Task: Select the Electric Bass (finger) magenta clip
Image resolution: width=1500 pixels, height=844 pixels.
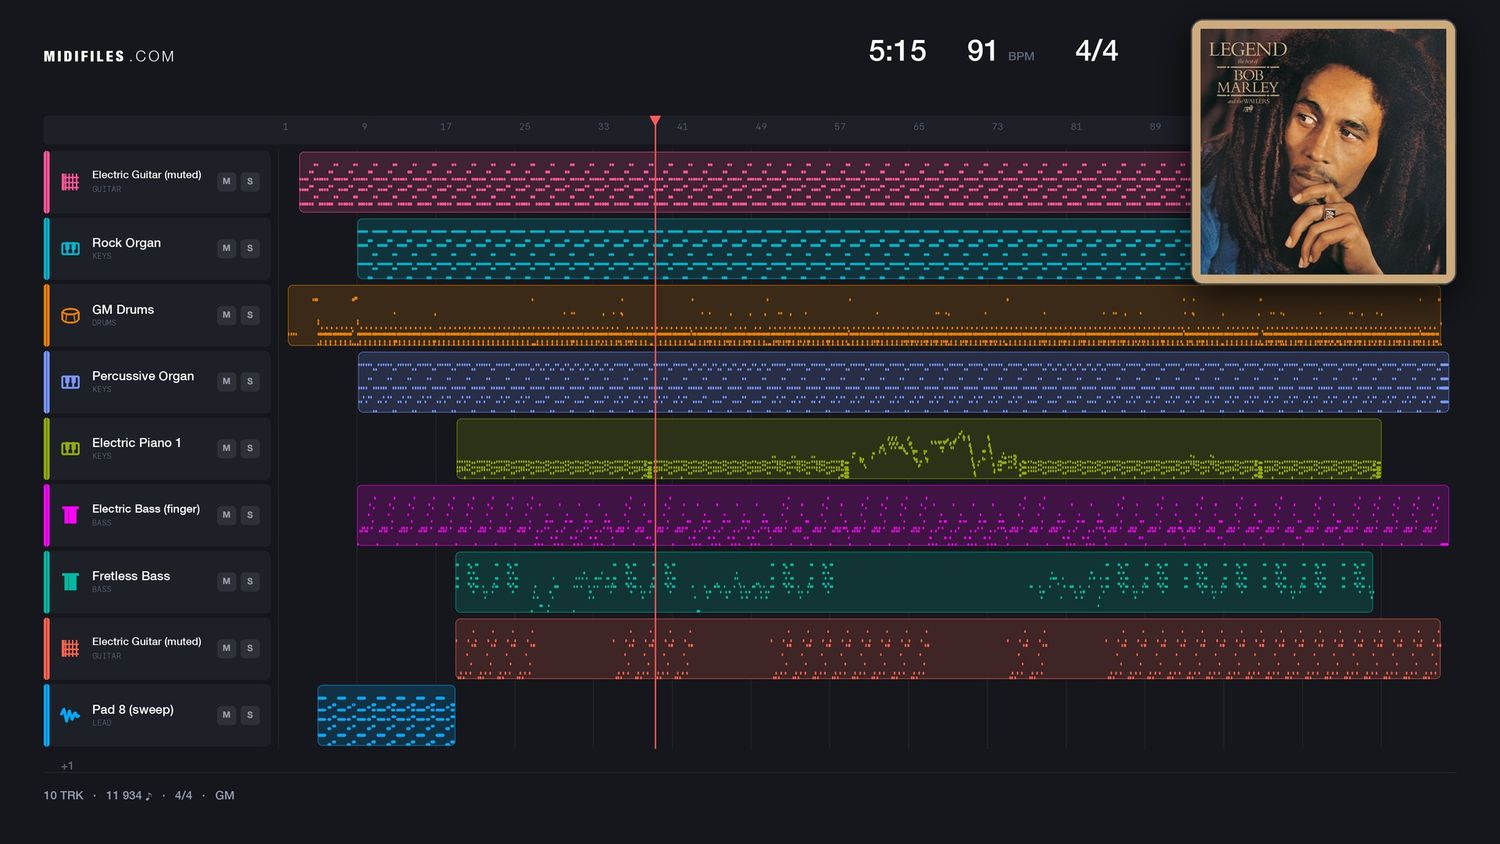Action: tap(903, 515)
